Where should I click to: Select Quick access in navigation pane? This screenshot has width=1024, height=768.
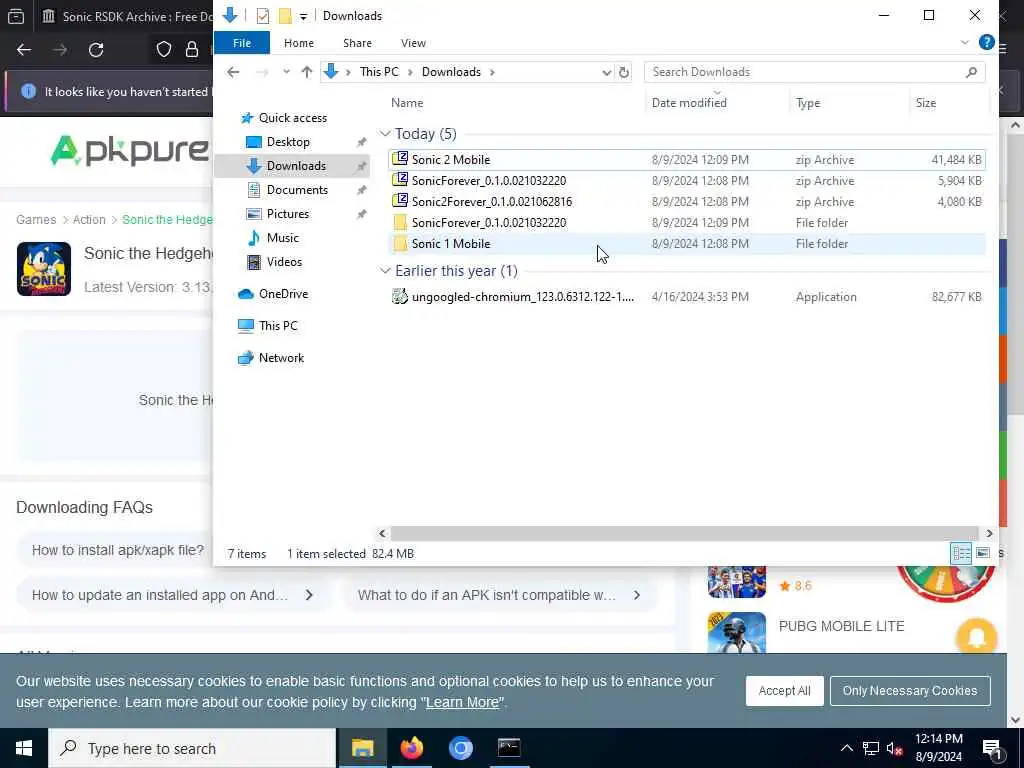(x=292, y=118)
